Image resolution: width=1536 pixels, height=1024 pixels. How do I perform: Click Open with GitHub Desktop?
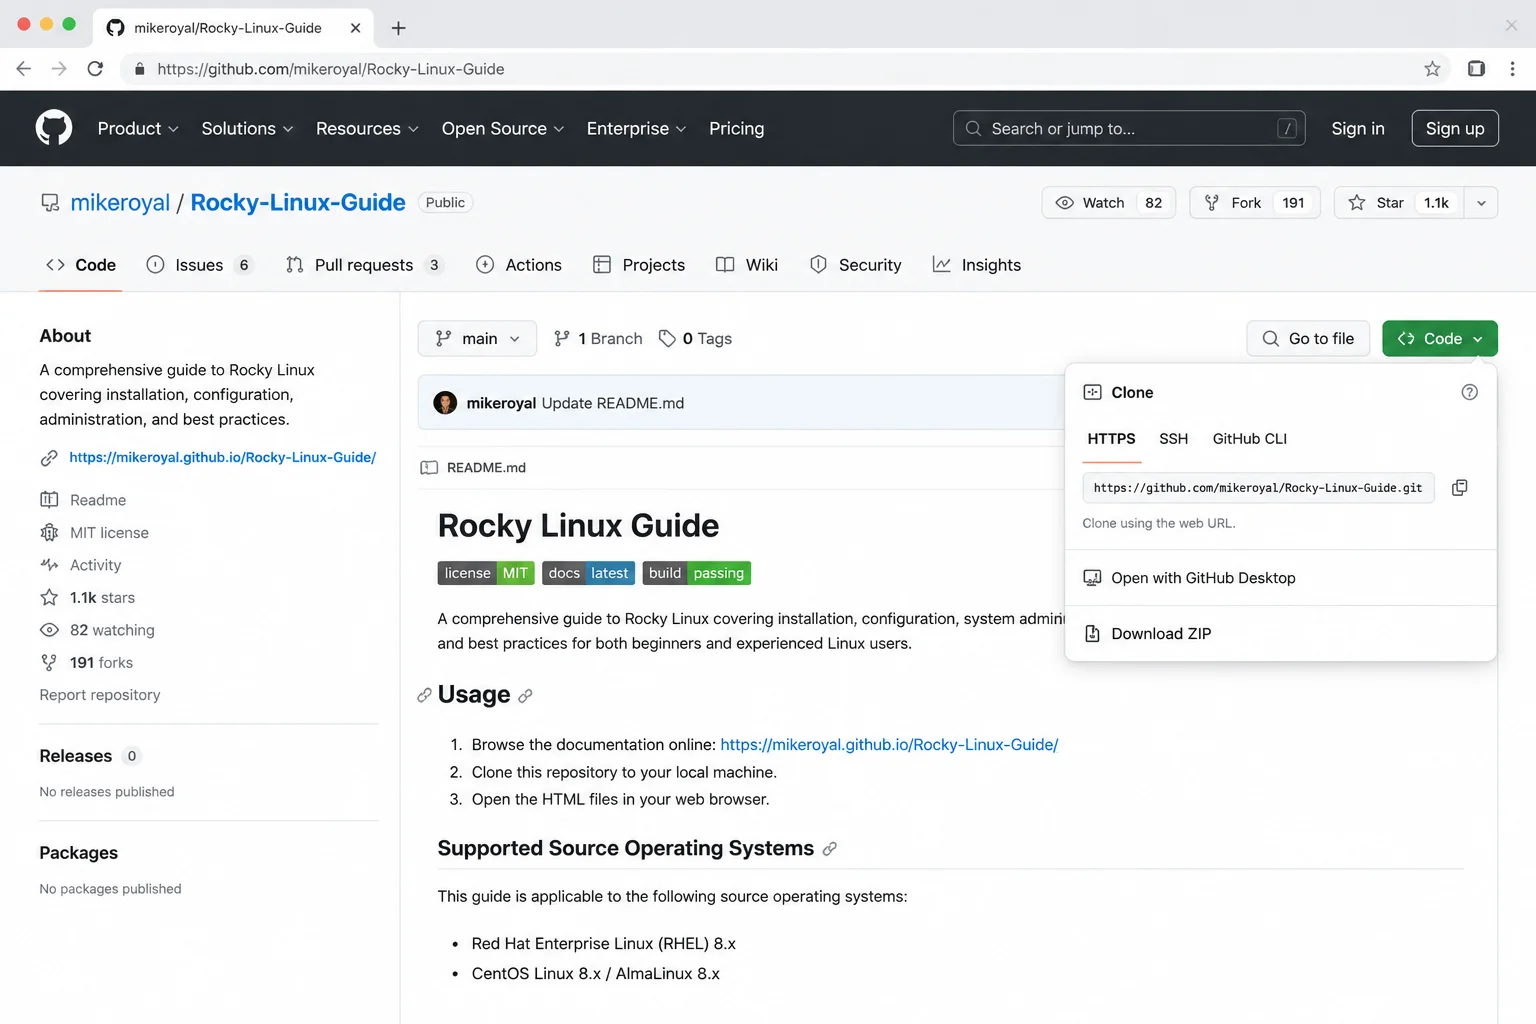point(1281,578)
